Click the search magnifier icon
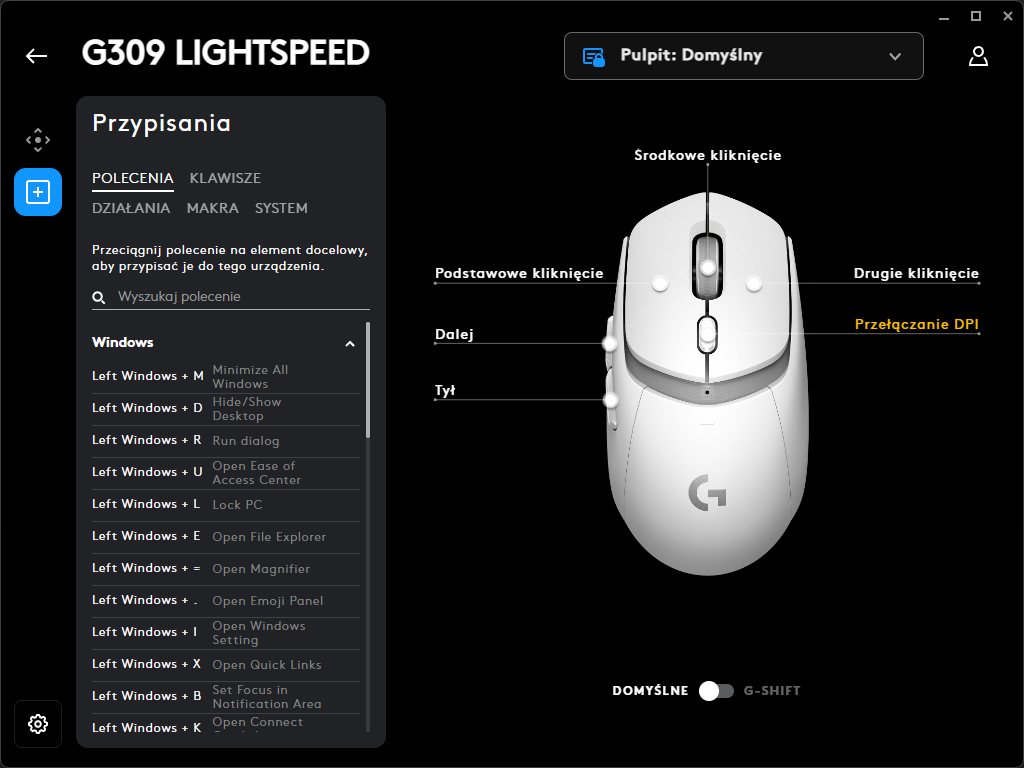The width and height of the screenshot is (1024, 768). 99,298
